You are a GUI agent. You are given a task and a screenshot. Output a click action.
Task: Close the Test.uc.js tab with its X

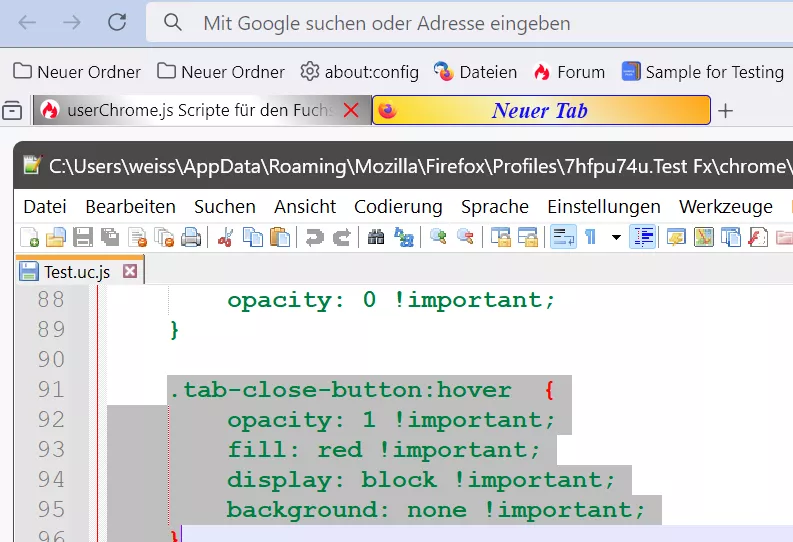pos(130,272)
